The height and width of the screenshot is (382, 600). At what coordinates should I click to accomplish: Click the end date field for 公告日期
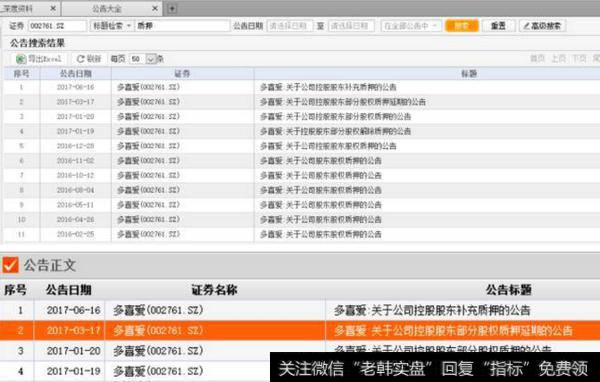coord(351,26)
